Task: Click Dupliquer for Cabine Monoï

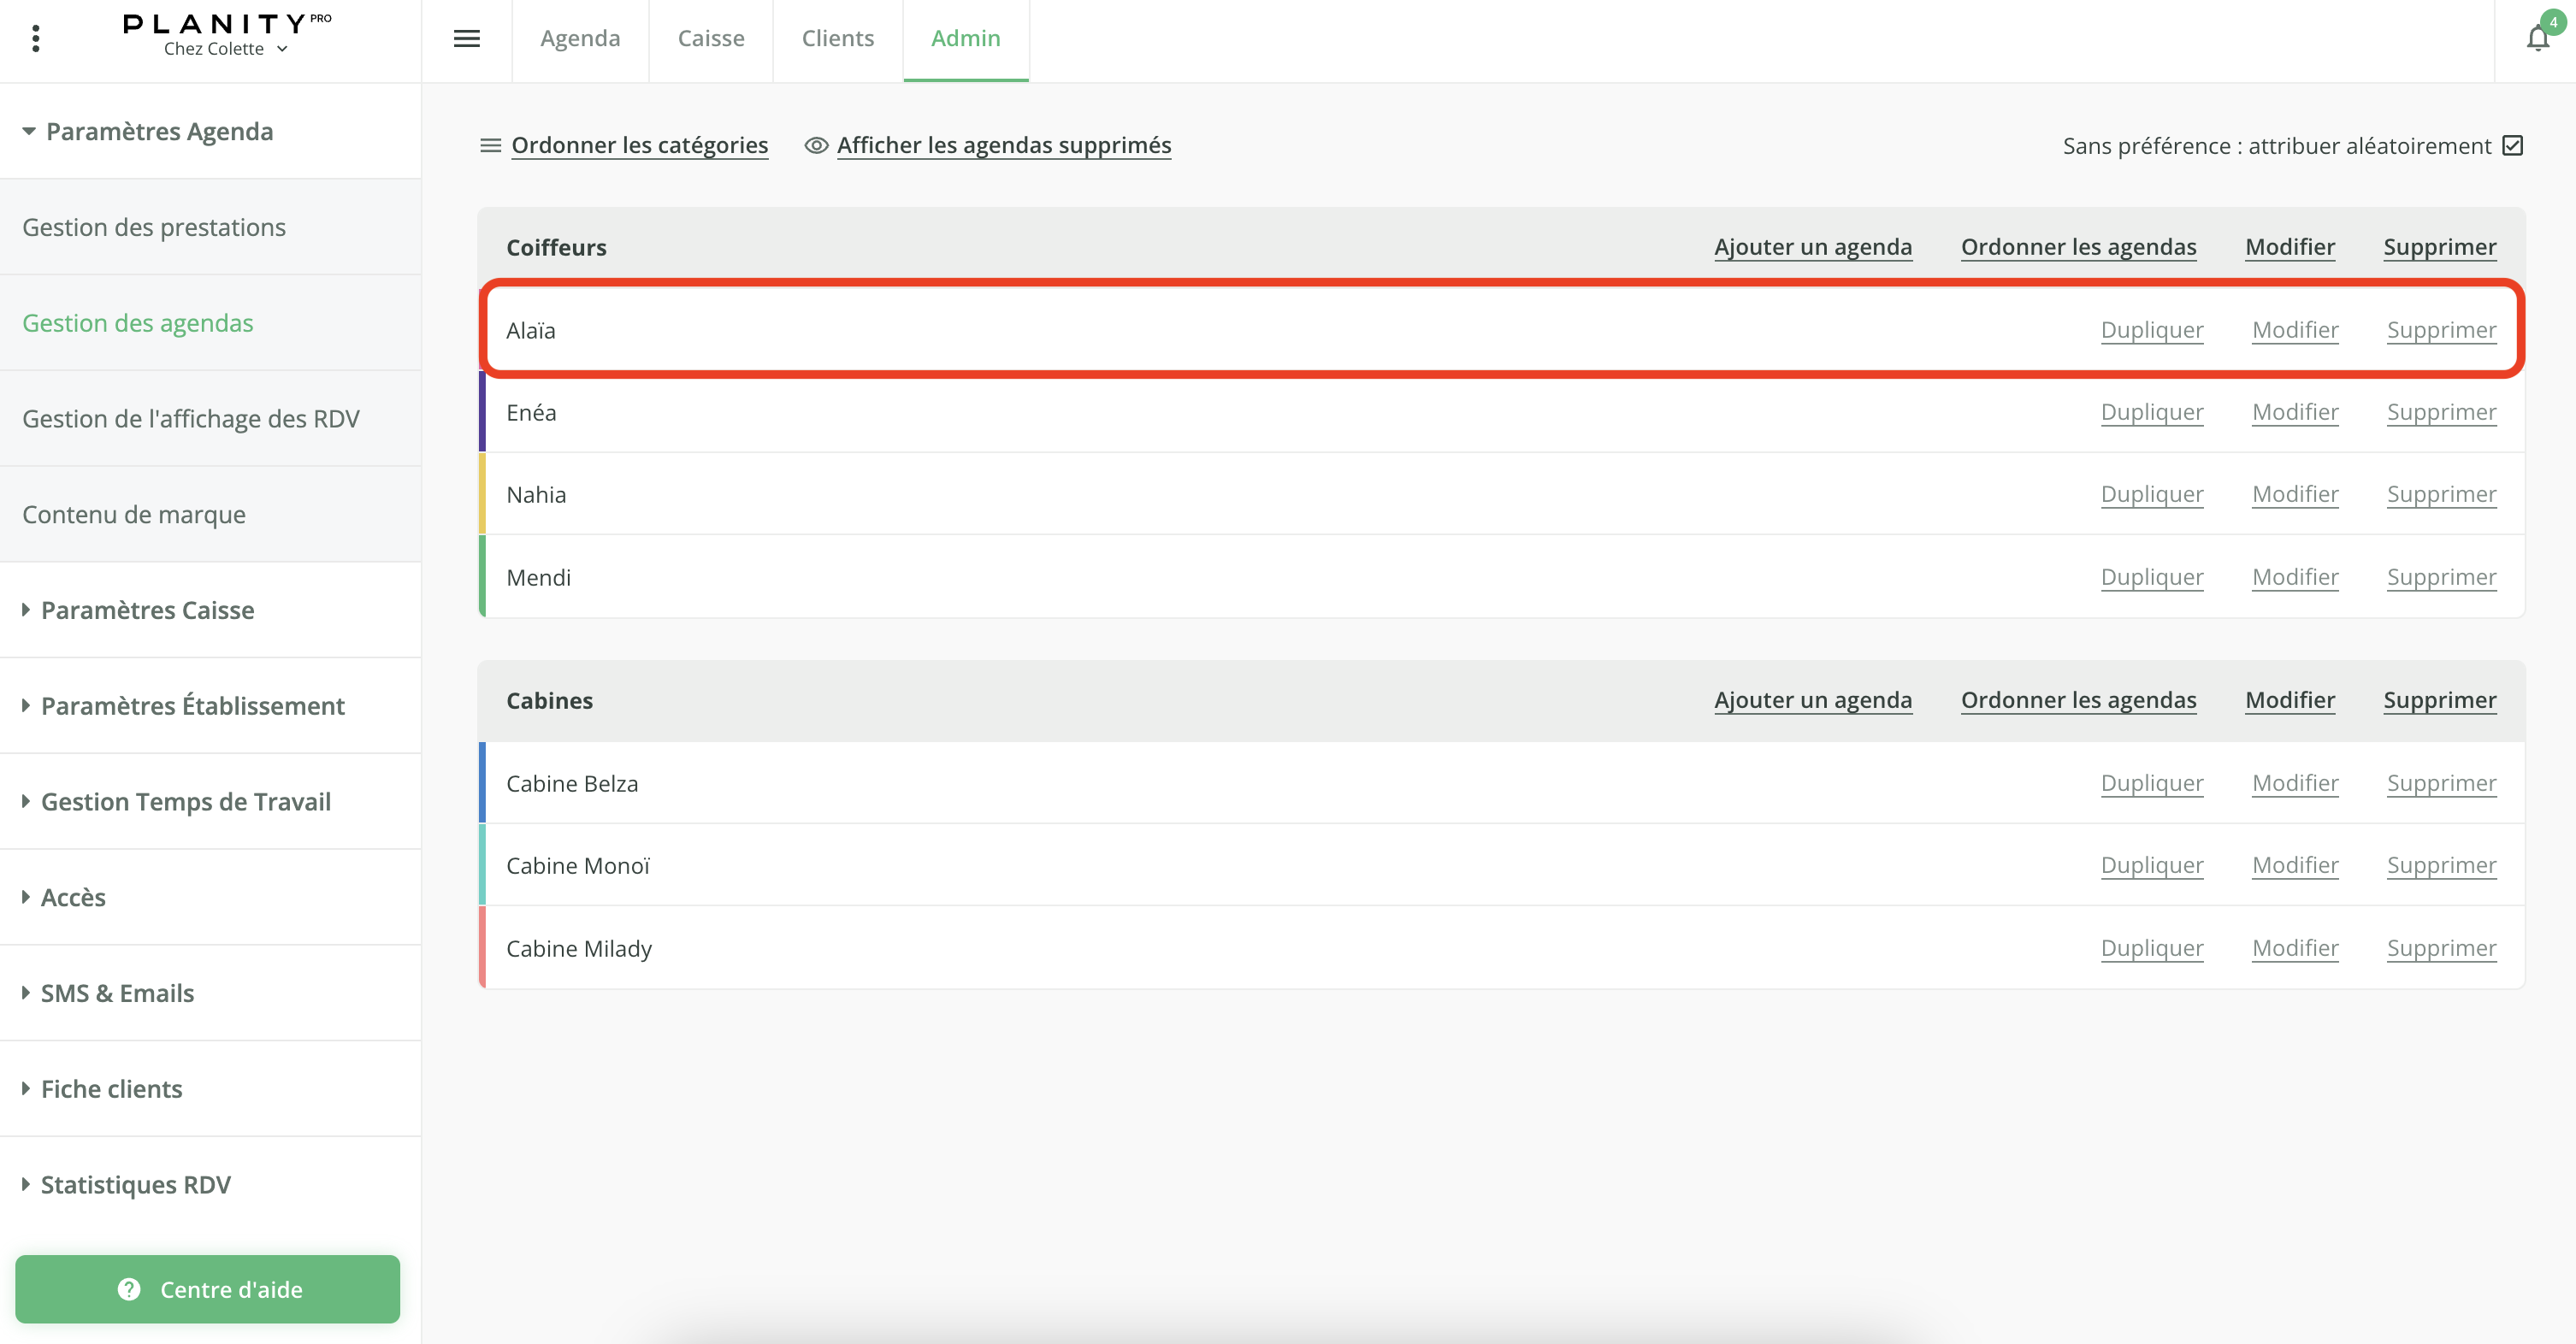Action: coord(2151,865)
